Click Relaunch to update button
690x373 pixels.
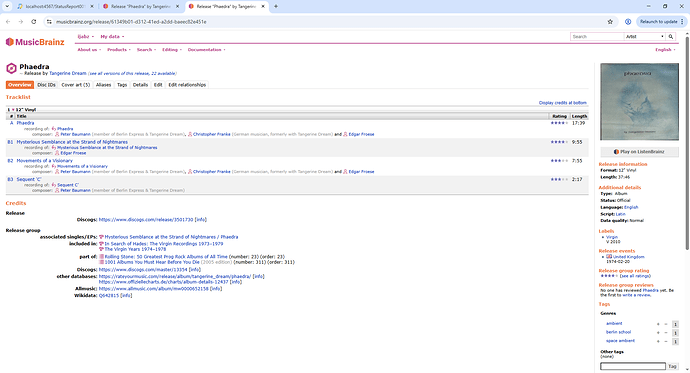coord(661,22)
